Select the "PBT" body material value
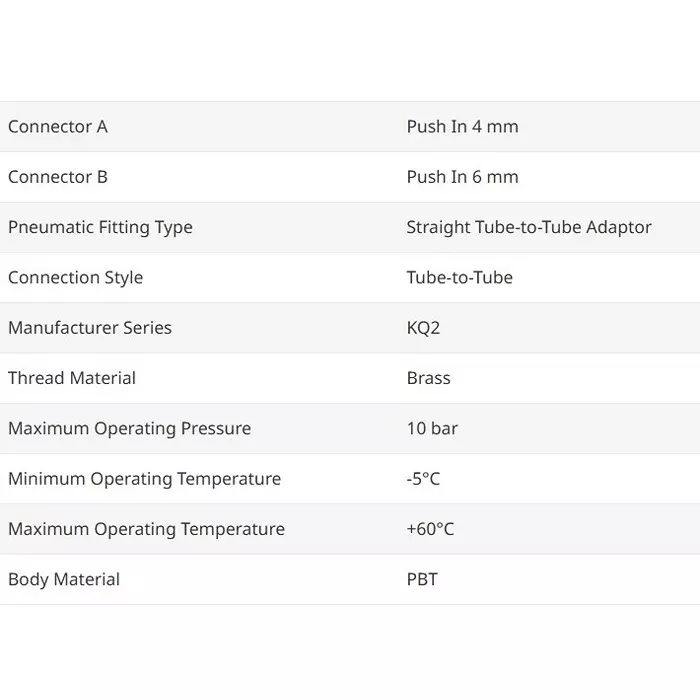This screenshot has width=700, height=700. pos(422,579)
